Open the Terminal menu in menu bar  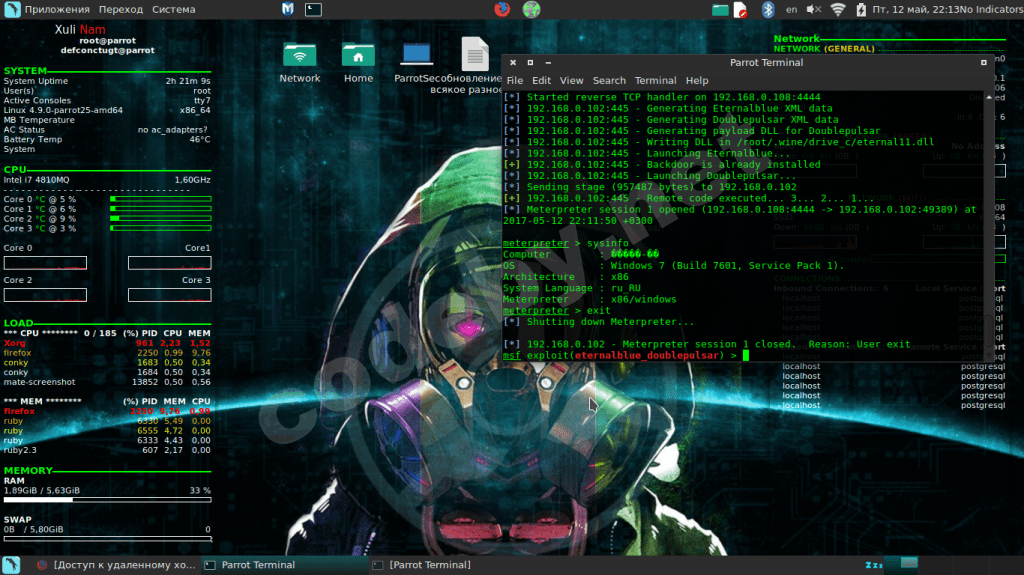coord(655,80)
